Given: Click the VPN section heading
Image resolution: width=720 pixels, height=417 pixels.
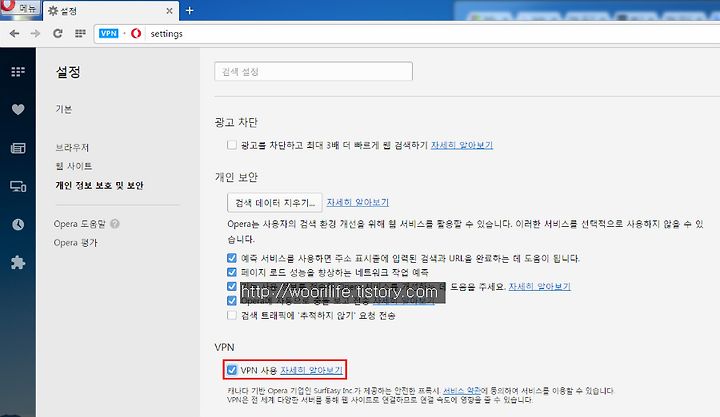Looking at the screenshot, I should coord(224,347).
